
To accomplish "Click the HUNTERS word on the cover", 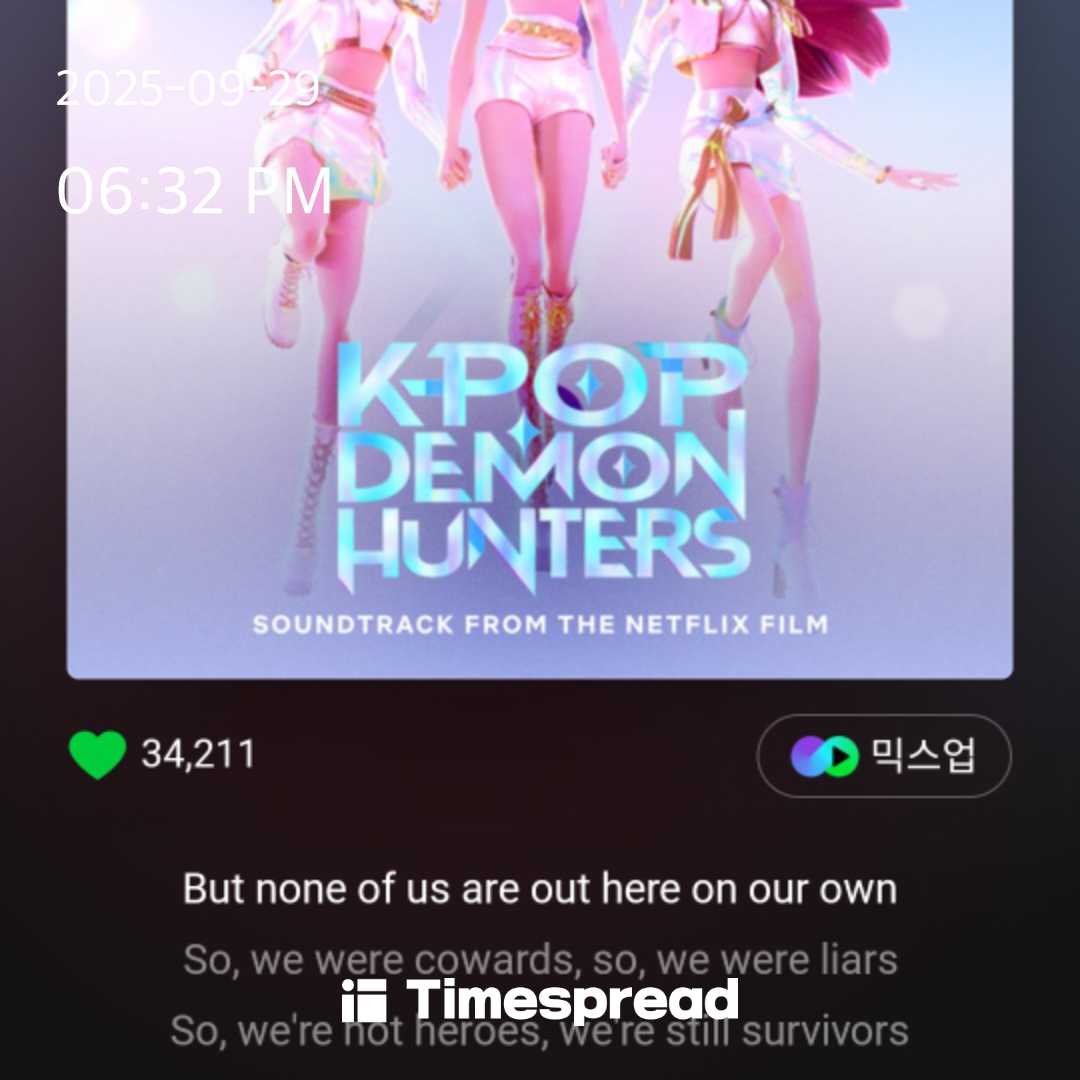I will 543,548.
